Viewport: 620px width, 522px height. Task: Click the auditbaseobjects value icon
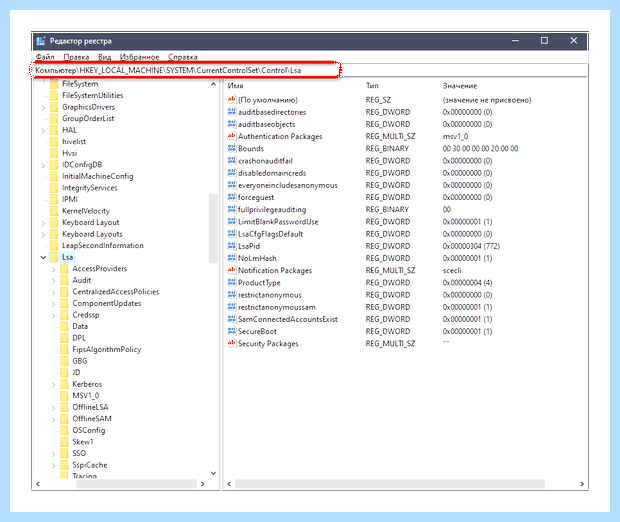[x=232, y=124]
